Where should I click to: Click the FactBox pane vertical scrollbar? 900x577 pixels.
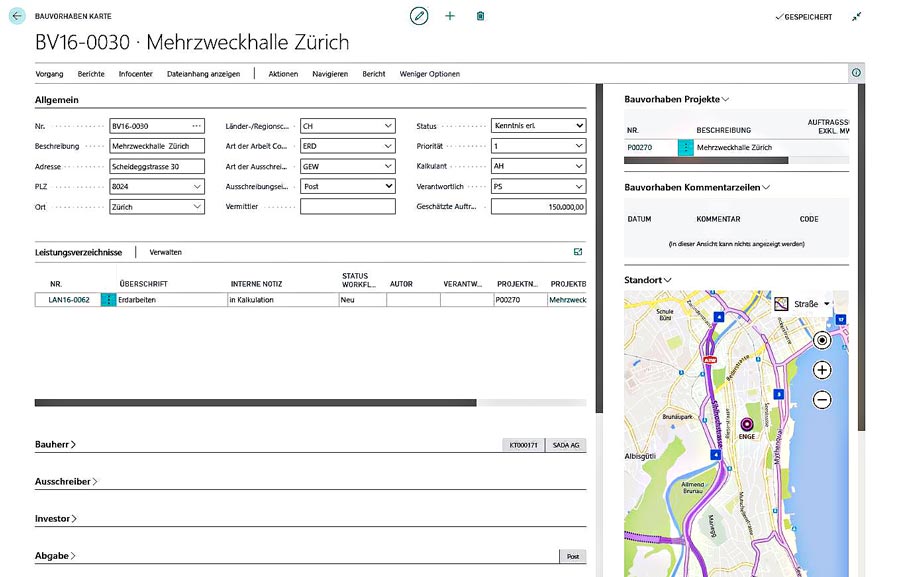862,257
